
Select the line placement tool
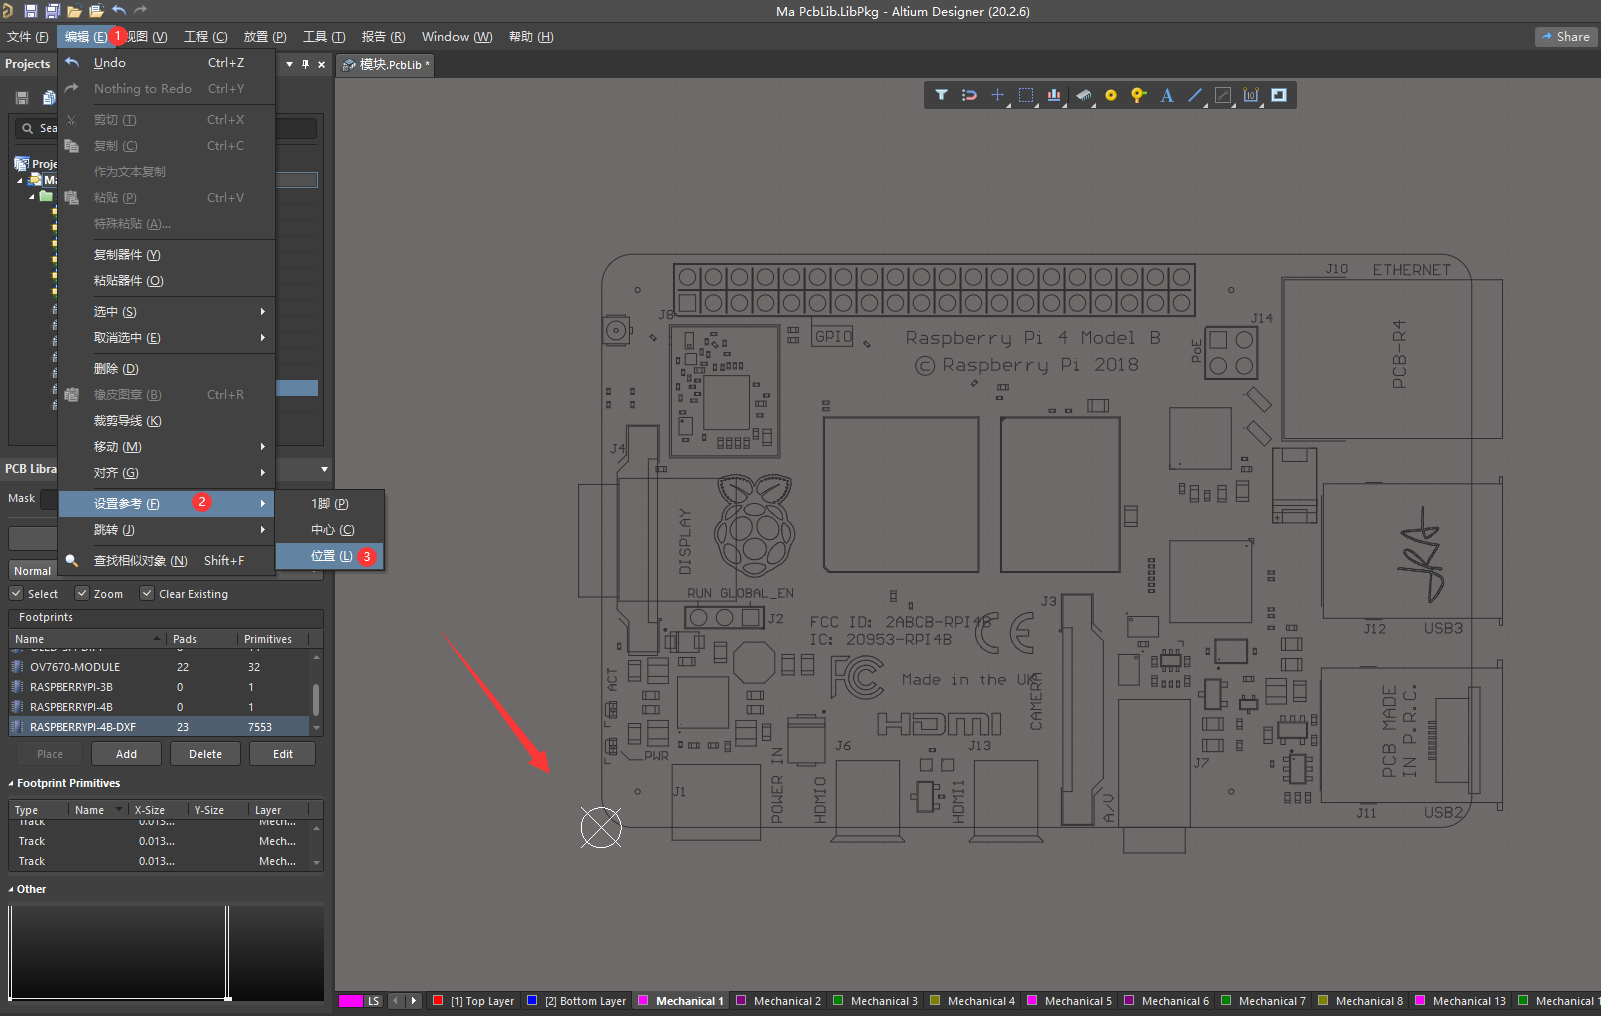(1194, 95)
